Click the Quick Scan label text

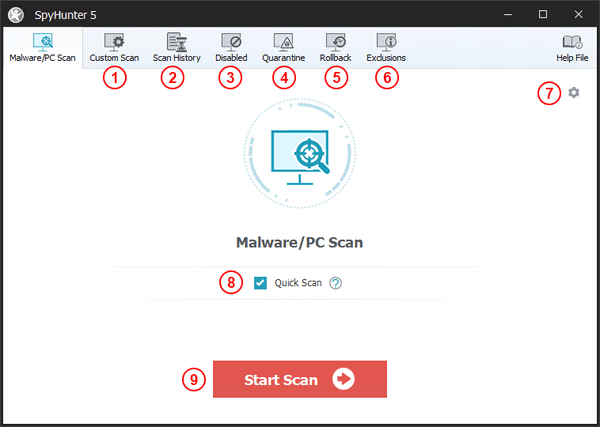click(x=298, y=283)
